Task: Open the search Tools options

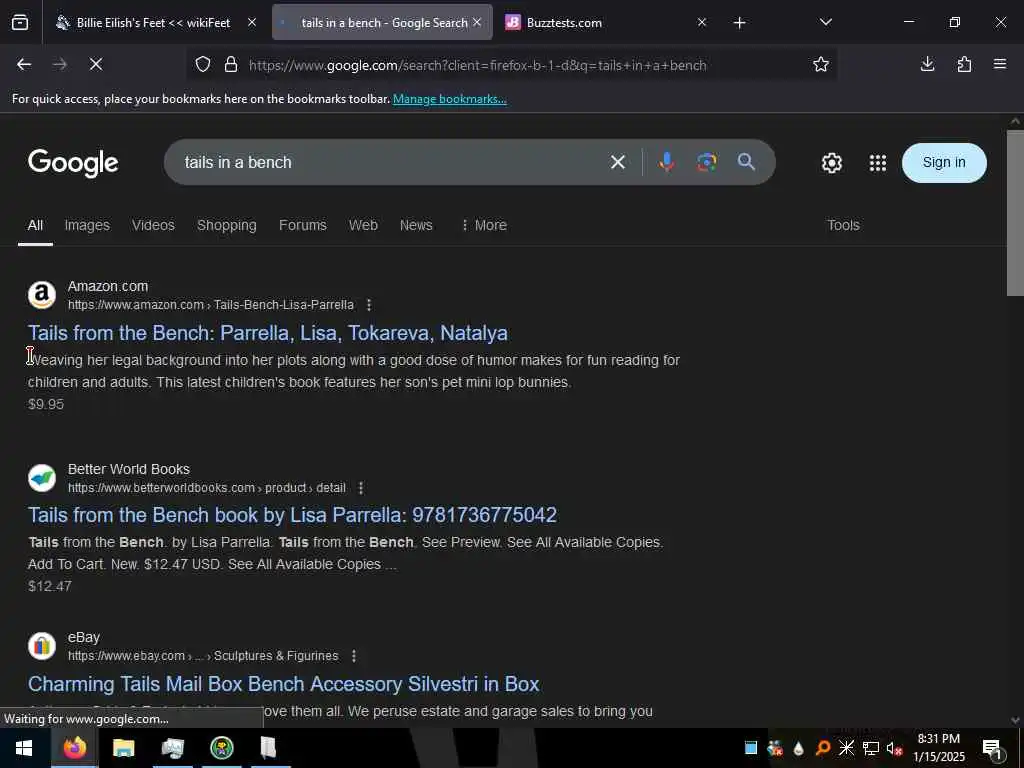Action: 843,225
